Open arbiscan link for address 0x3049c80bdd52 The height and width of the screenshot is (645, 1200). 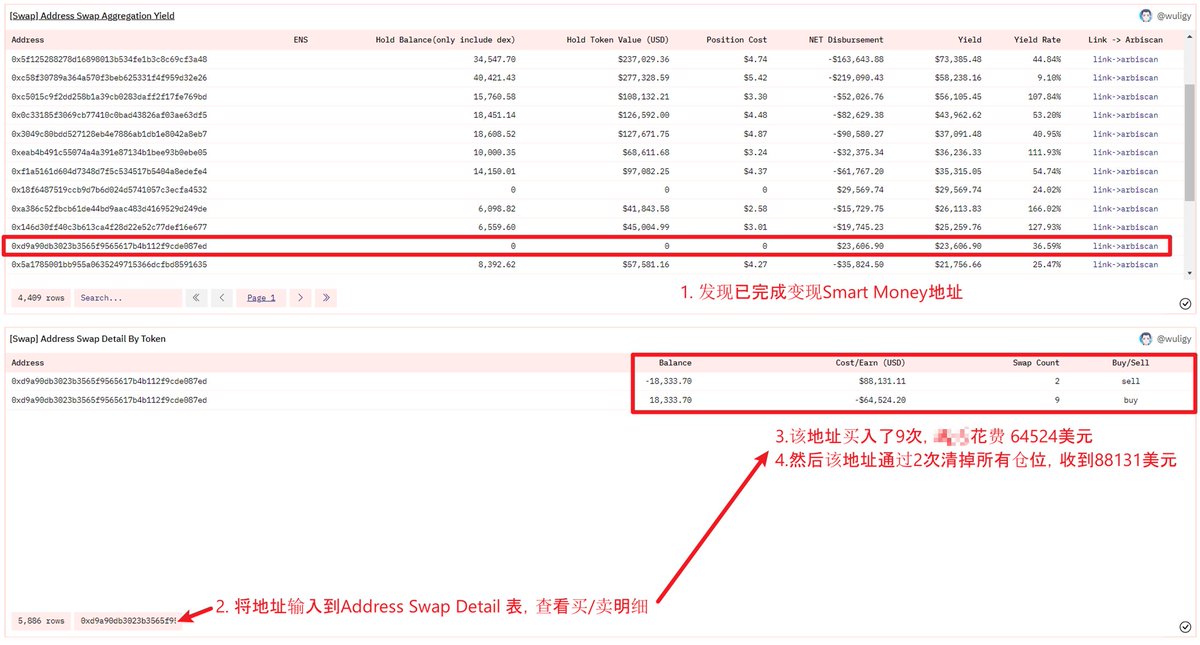[1125, 134]
